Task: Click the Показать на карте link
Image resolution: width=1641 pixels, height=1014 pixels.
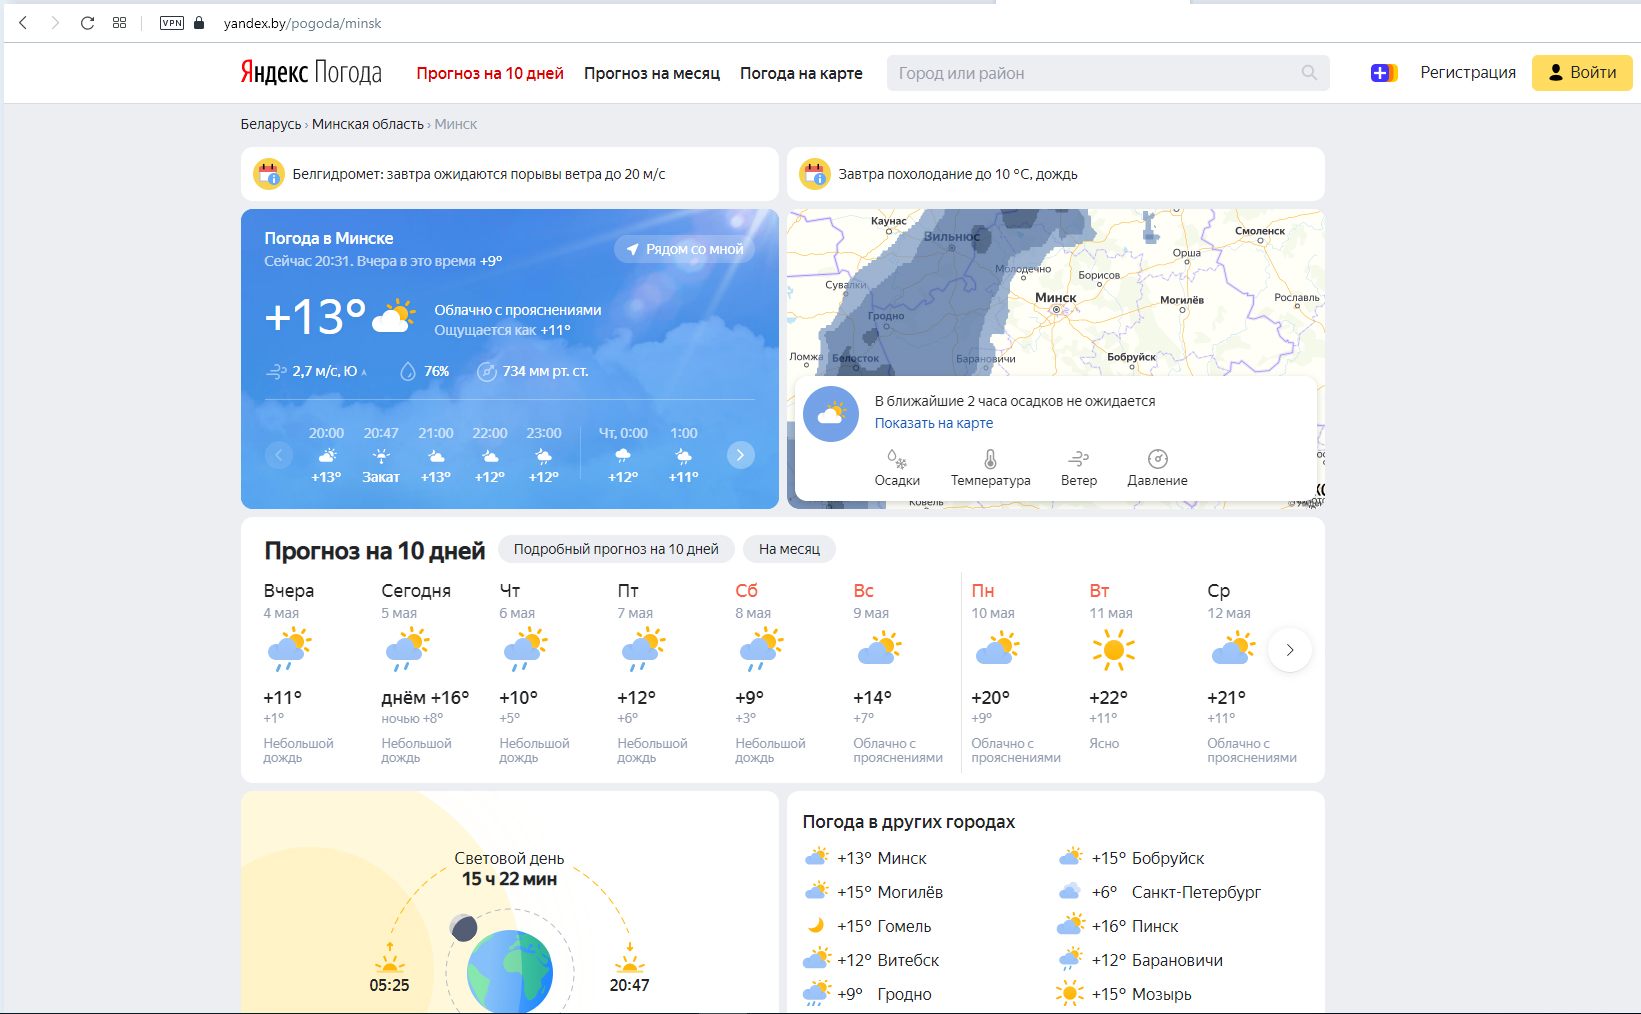Action: (934, 423)
